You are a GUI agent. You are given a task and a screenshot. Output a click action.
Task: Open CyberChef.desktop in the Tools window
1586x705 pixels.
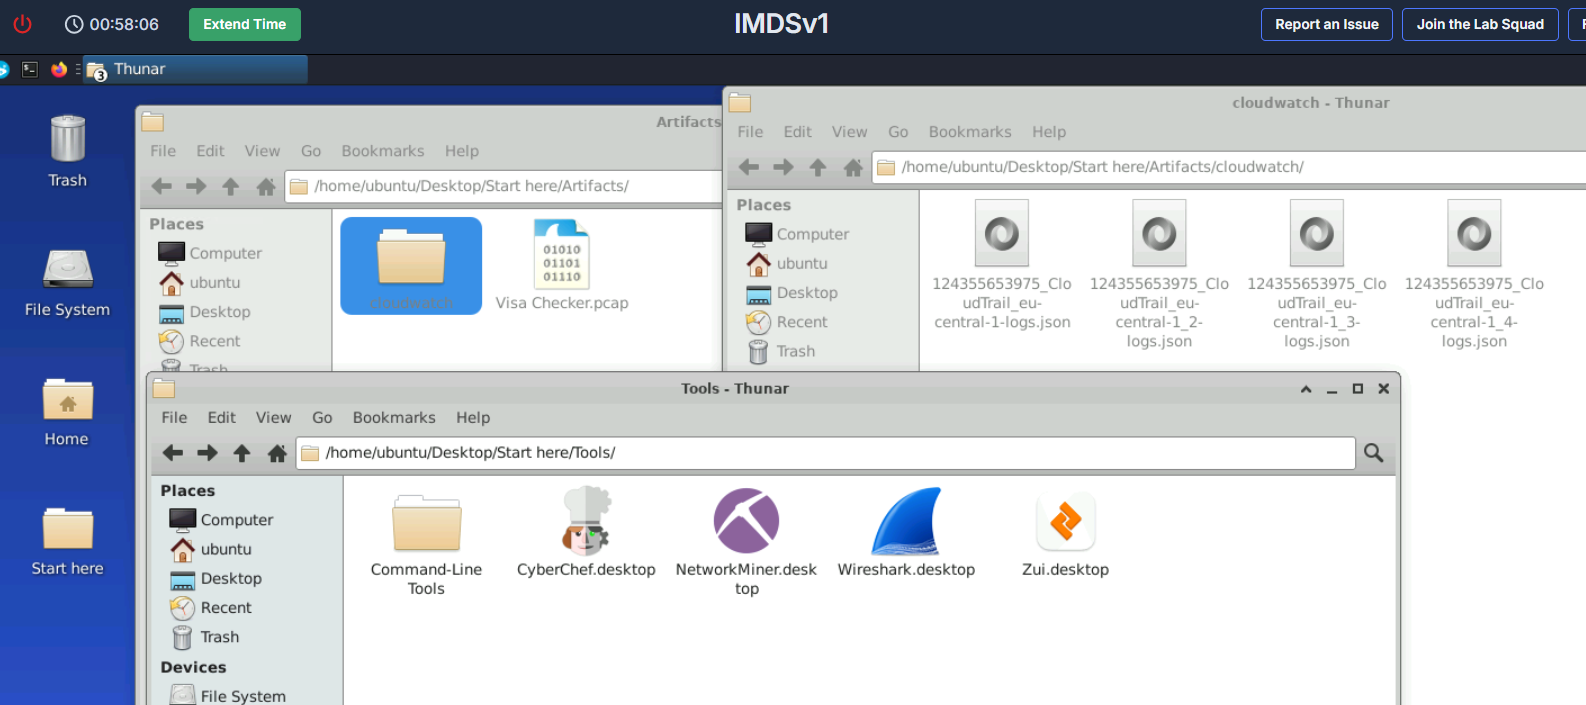(x=586, y=533)
